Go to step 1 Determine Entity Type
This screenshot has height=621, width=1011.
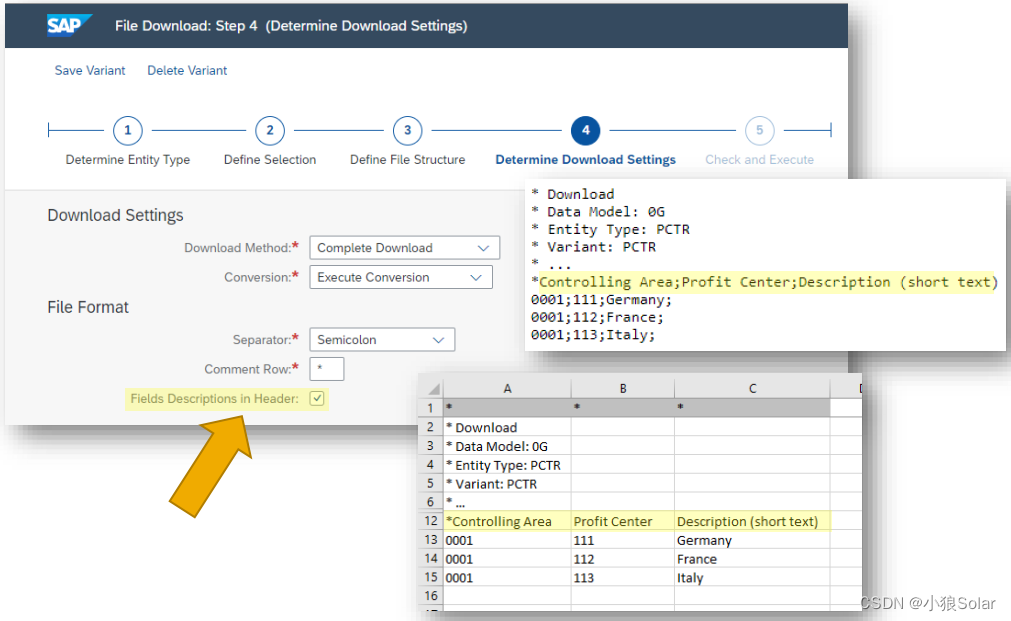[128, 130]
